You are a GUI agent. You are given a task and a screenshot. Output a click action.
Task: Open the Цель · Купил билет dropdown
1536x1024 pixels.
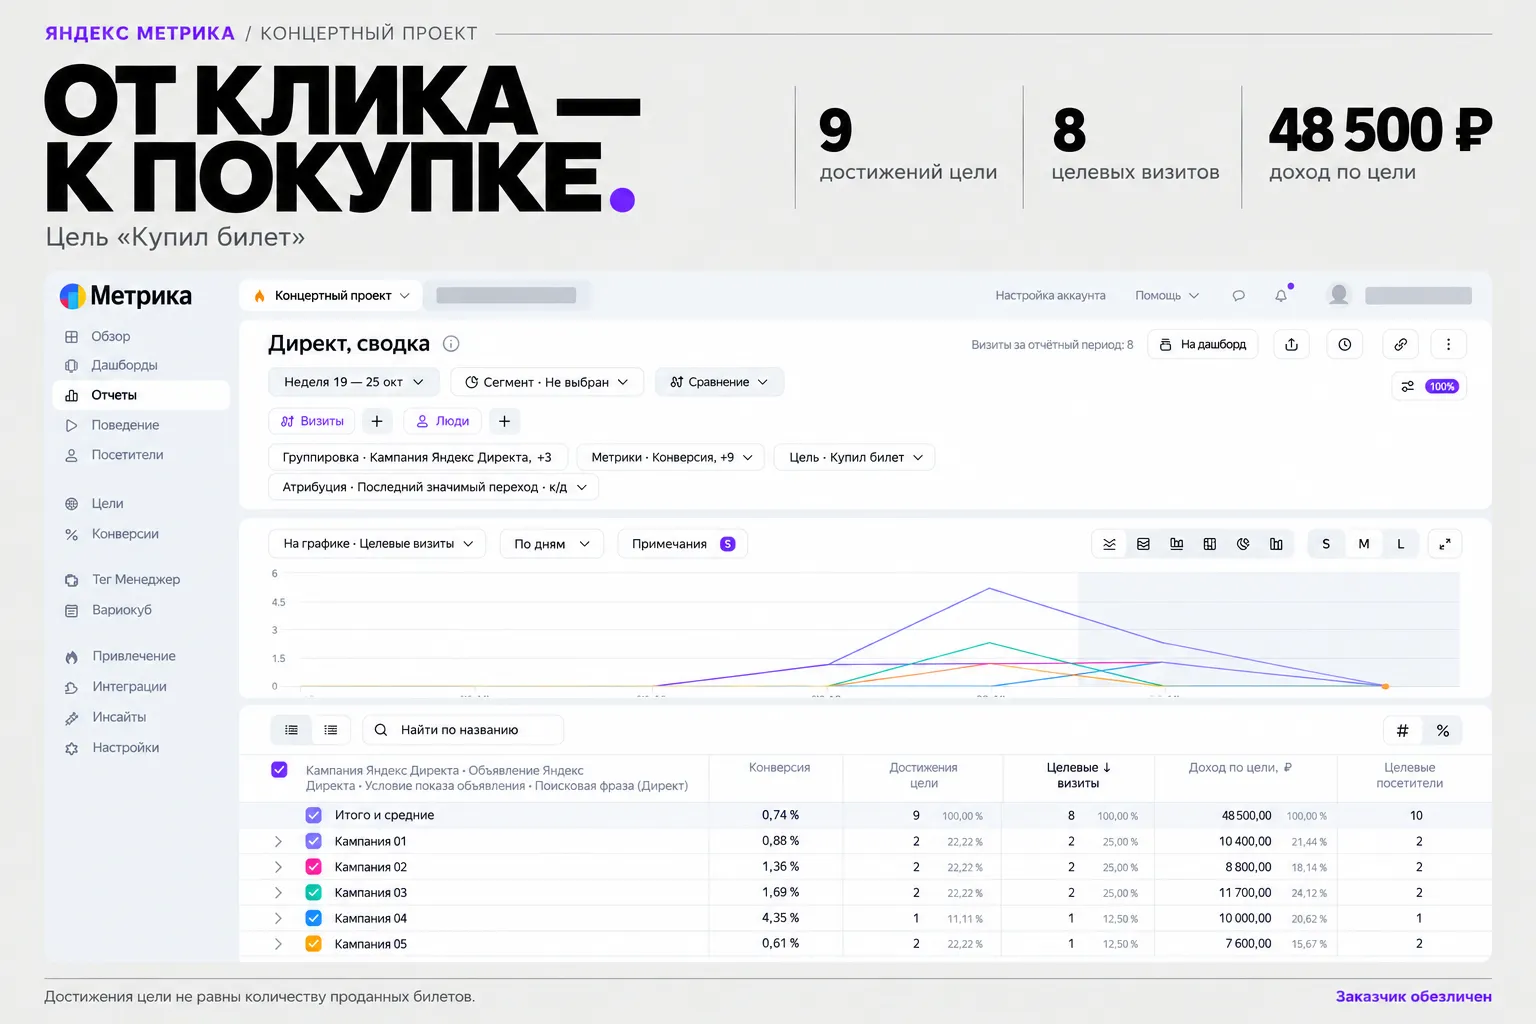click(856, 457)
